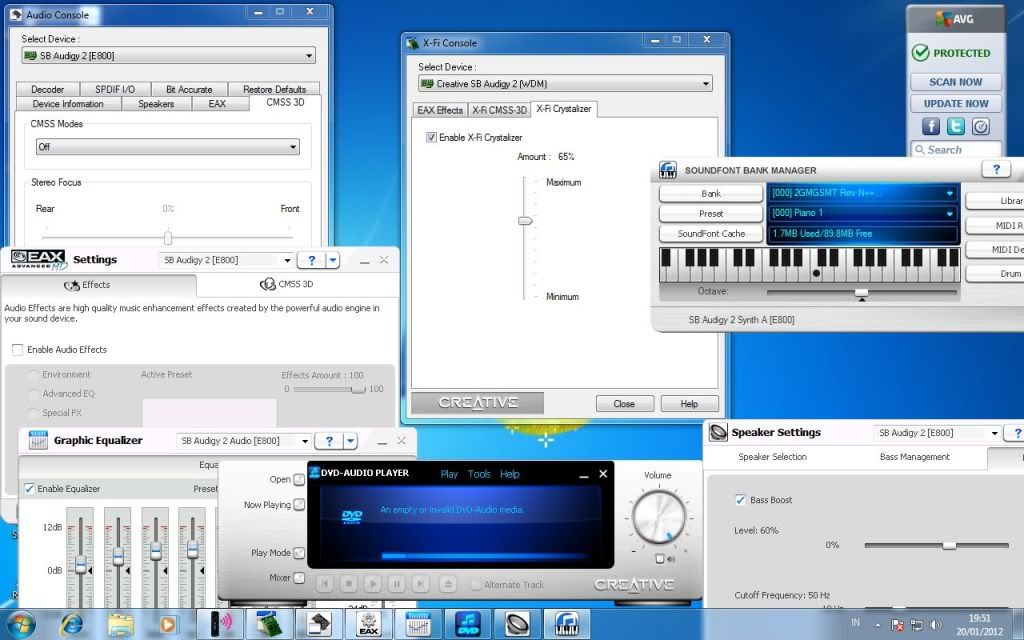The image size is (1024, 640).
Task: Click the Bank button in SoundFont Manager
Action: tap(711, 193)
